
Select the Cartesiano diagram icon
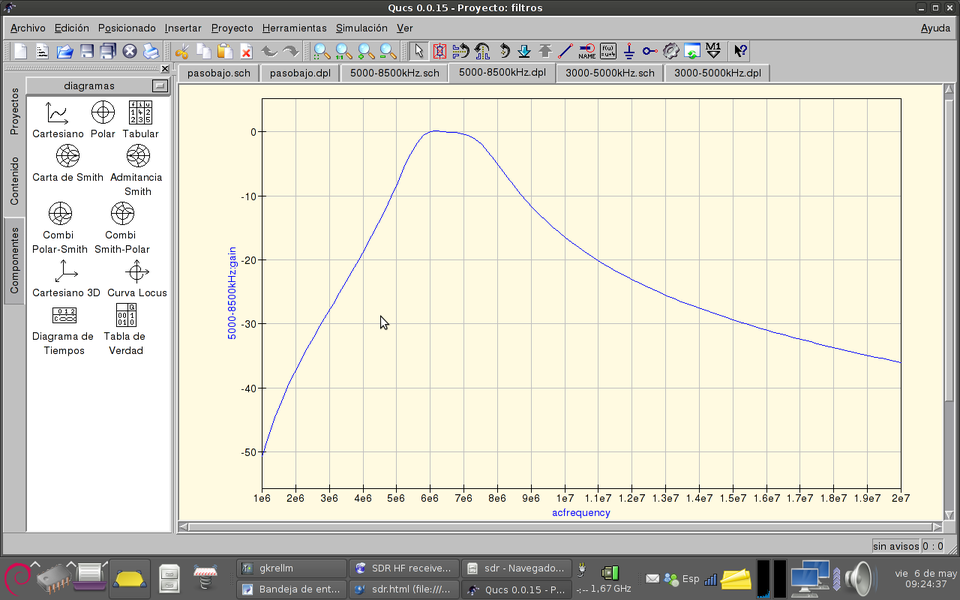coord(58,113)
